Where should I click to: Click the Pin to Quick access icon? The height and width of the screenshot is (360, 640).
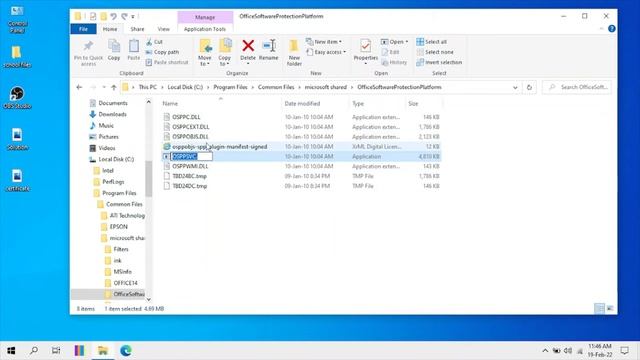pyautogui.click(x=88, y=53)
